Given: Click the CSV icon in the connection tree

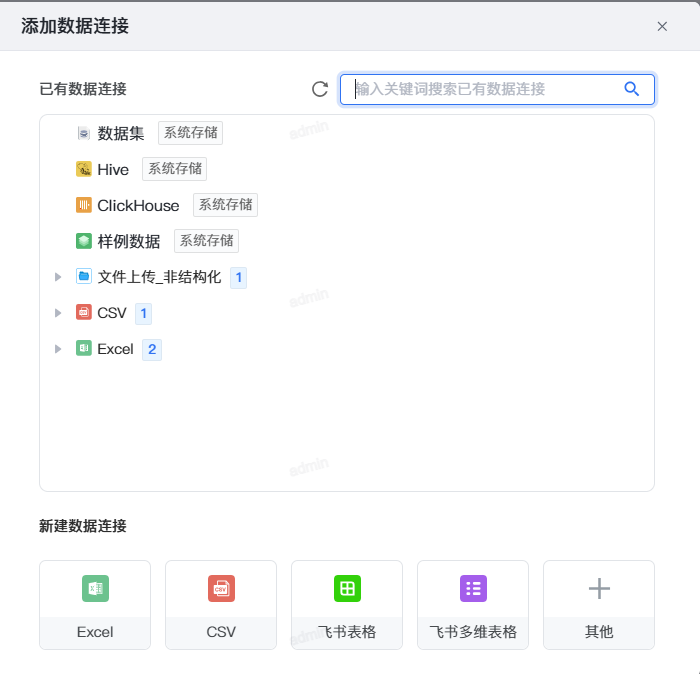Looking at the screenshot, I should coord(84,313).
